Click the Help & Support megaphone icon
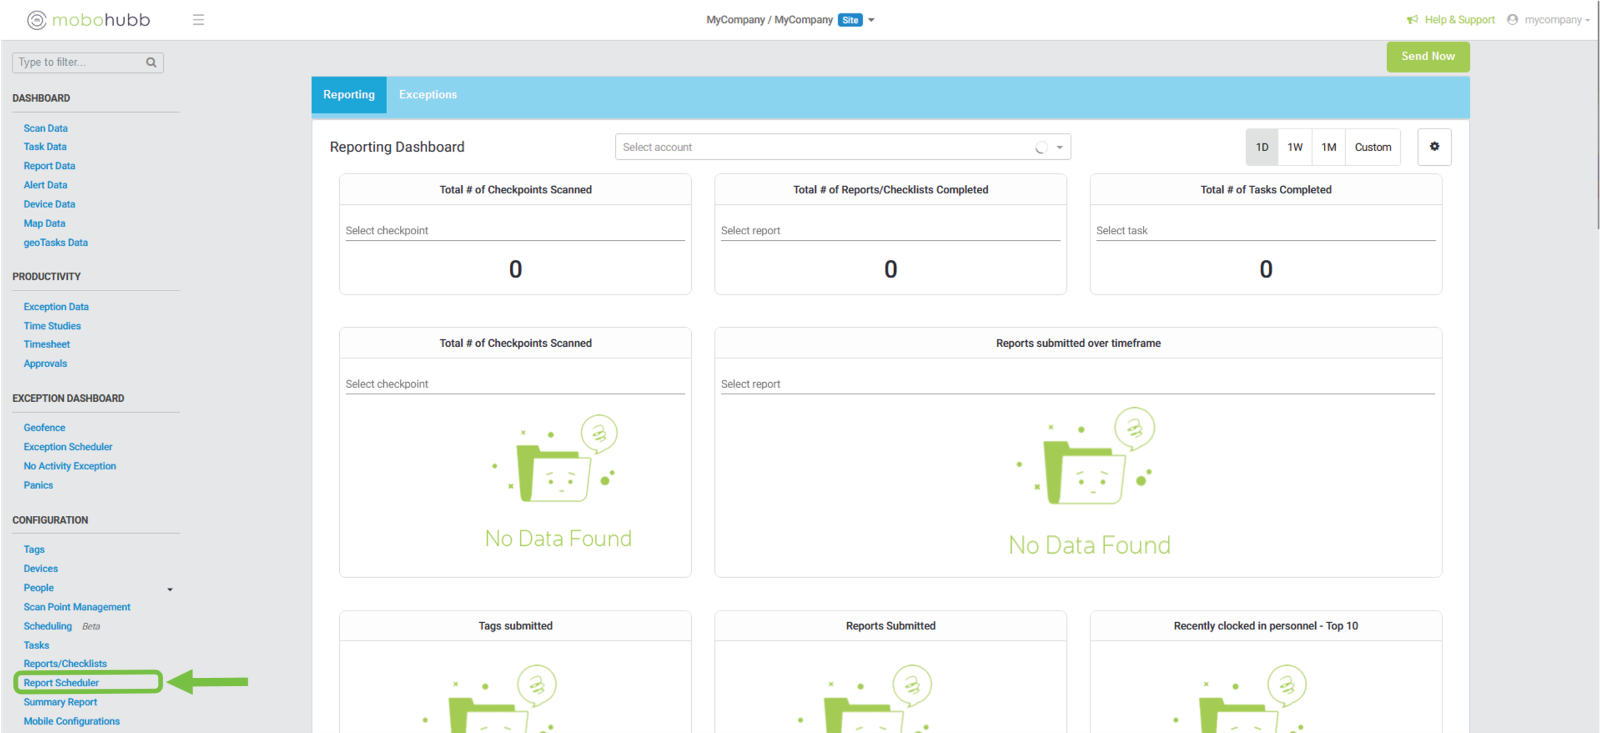This screenshot has height=733, width=1600. pos(1412,20)
